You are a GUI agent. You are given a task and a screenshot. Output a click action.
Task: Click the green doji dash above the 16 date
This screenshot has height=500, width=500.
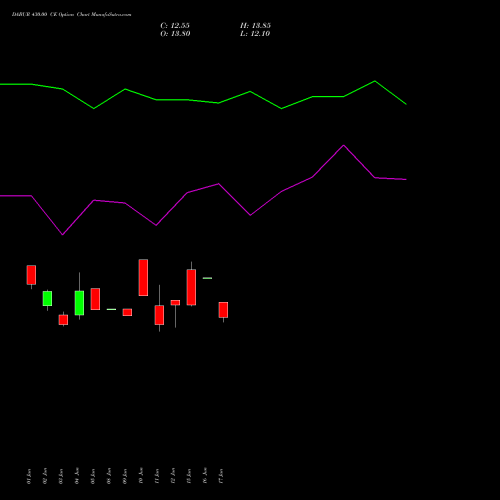click(207, 278)
